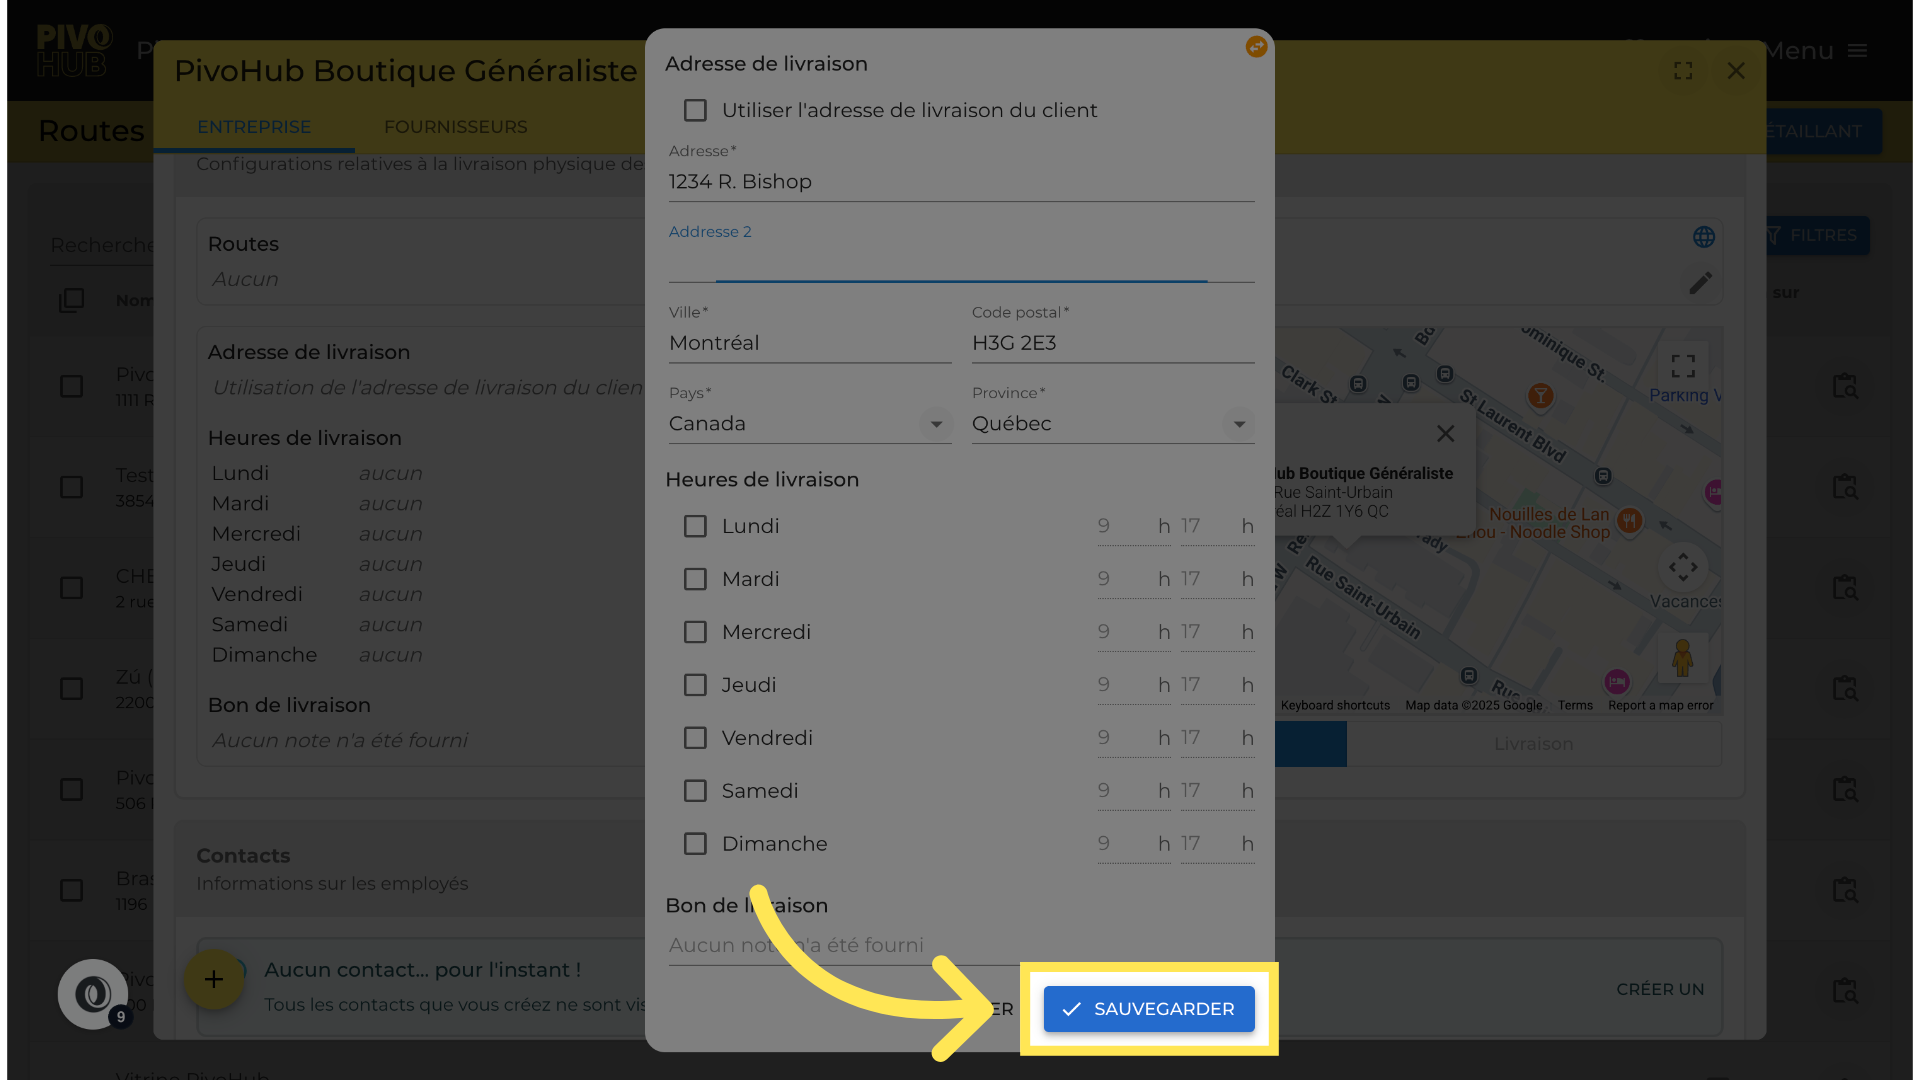
Task: Switch to the Fournisseurs tab
Action: coord(455,127)
